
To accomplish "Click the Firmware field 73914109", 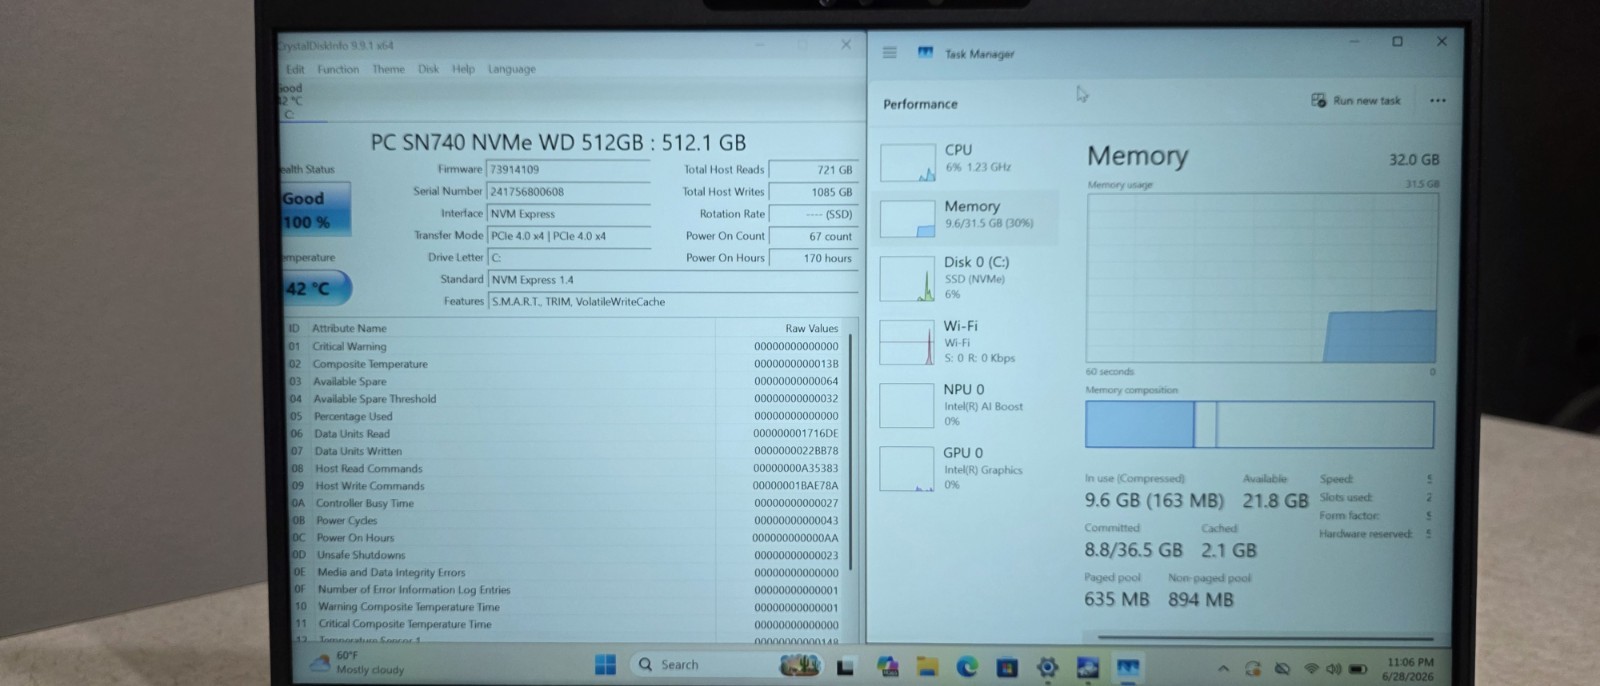I will 568,170.
